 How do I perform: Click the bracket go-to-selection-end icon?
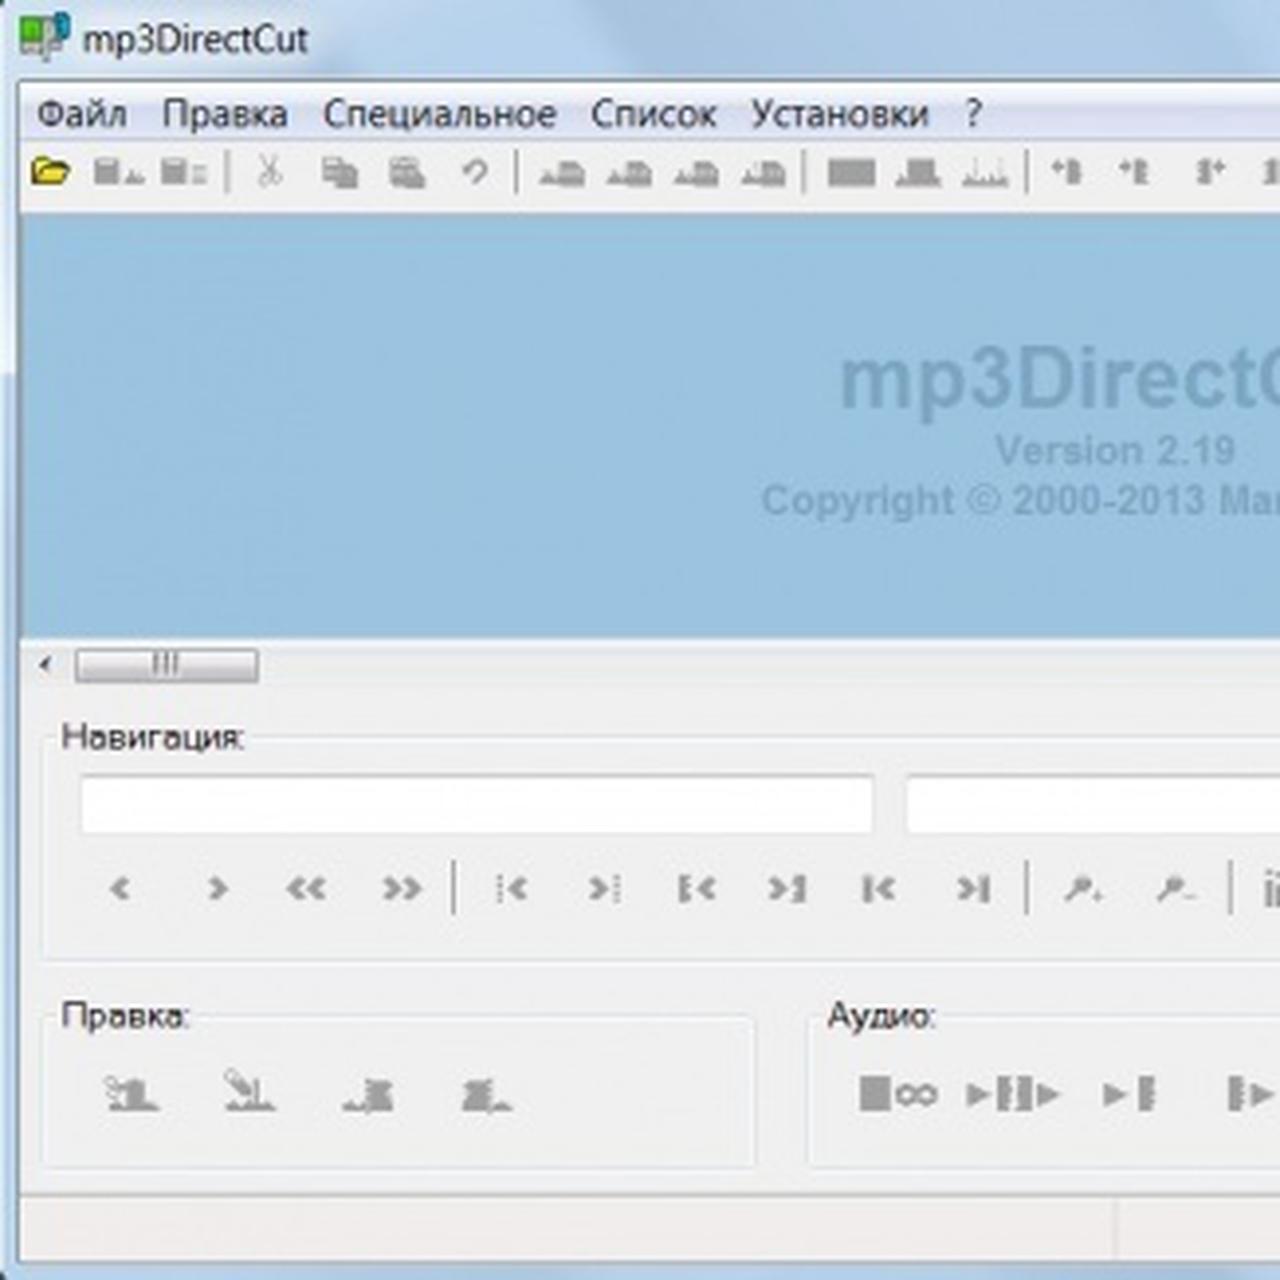pos(787,888)
